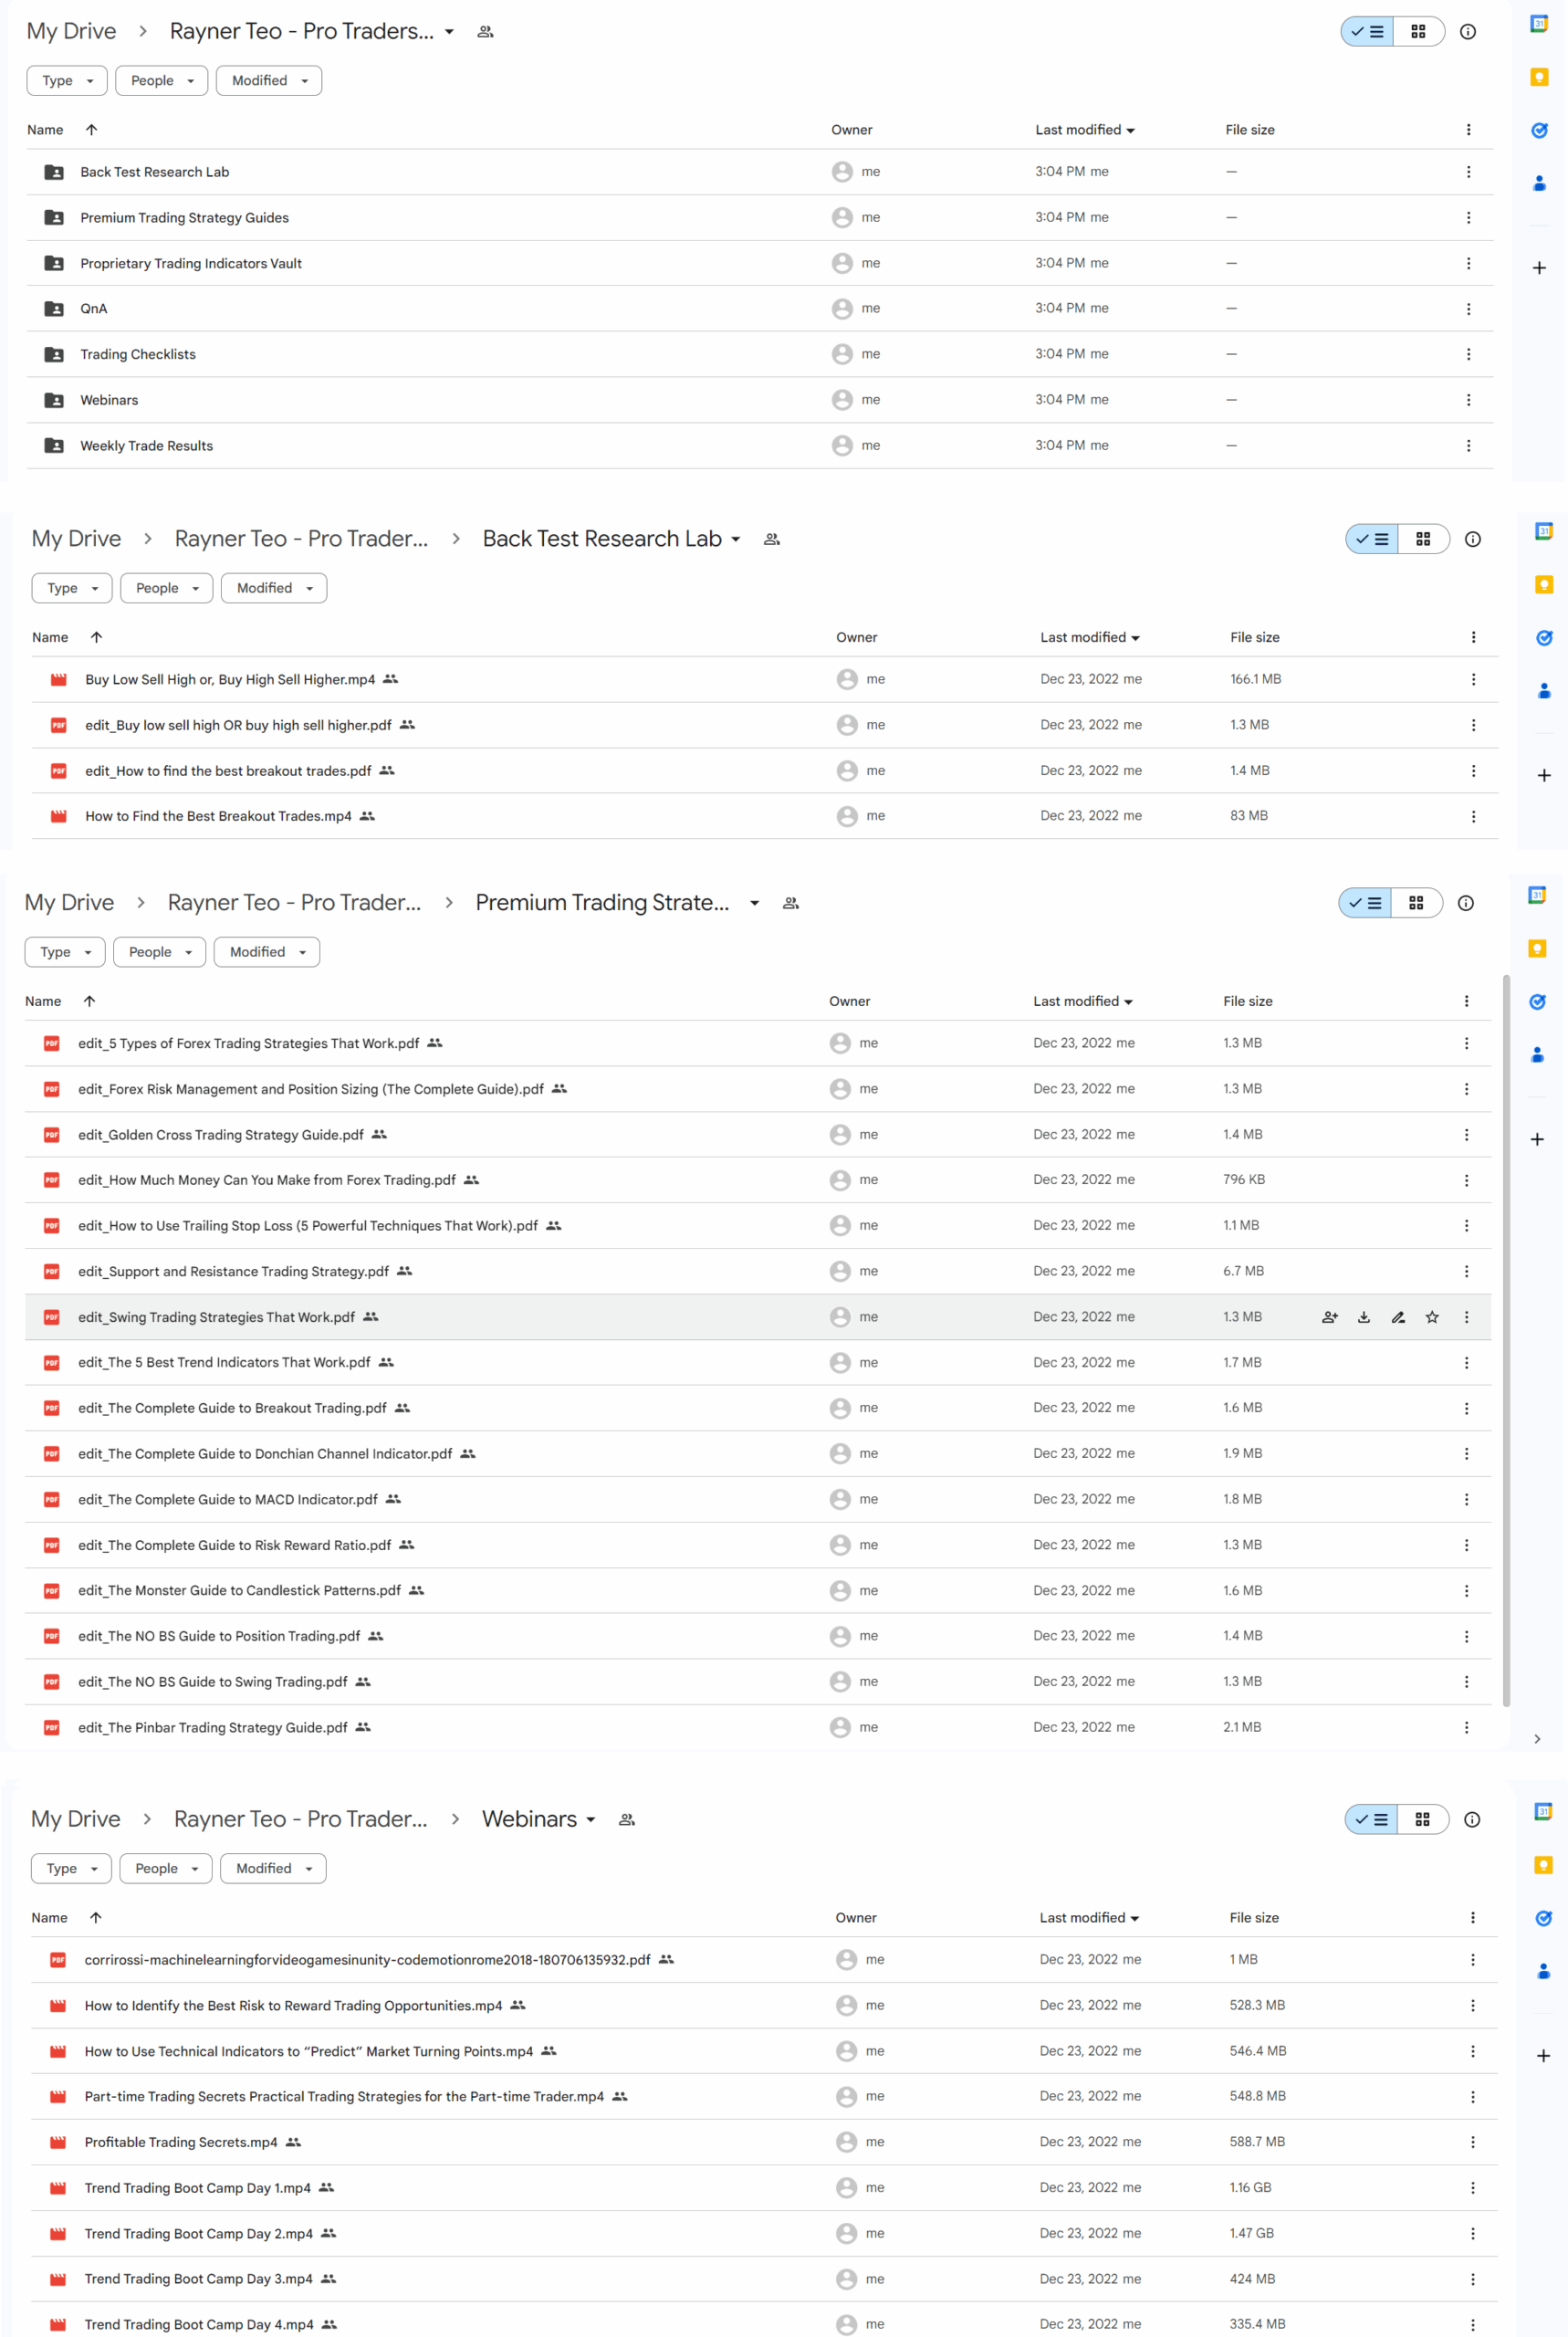Rename edit_Swing Trading Strategies That Work.pdf using pencil icon
The width and height of the screenshot is (1568, 2337).
pyautogui.click(x=1398, y=1317)
